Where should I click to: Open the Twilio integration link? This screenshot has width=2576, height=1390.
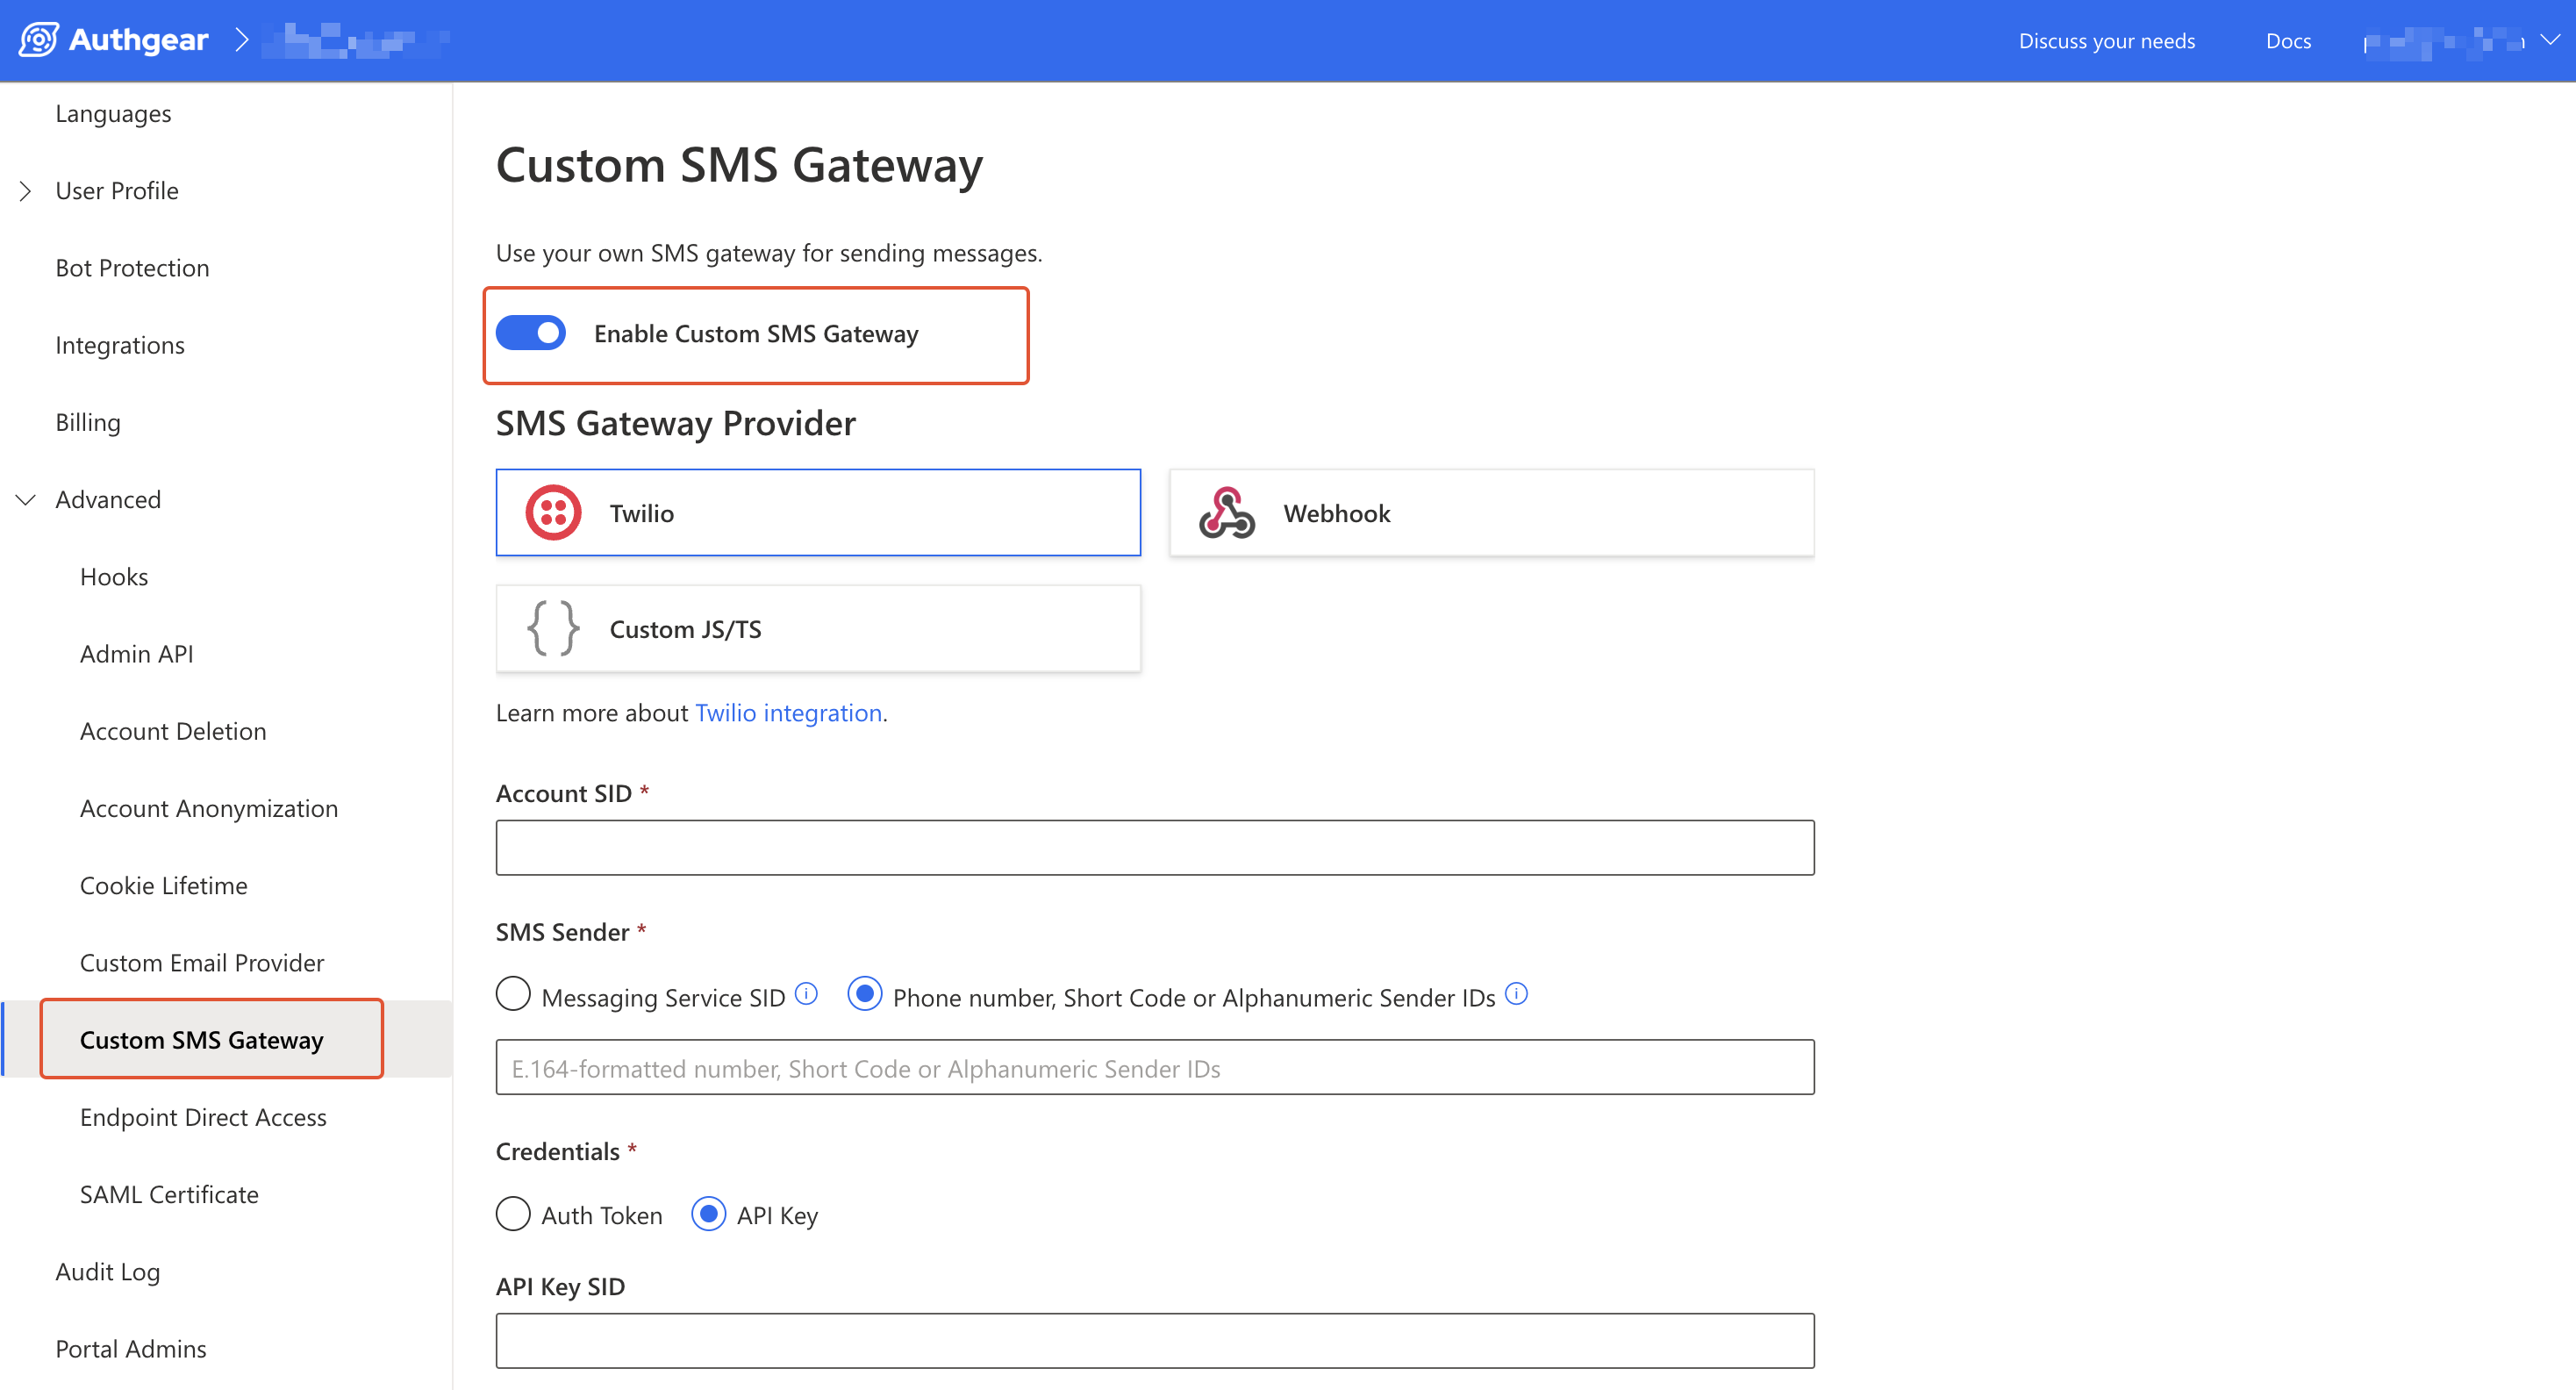point(788,713)
